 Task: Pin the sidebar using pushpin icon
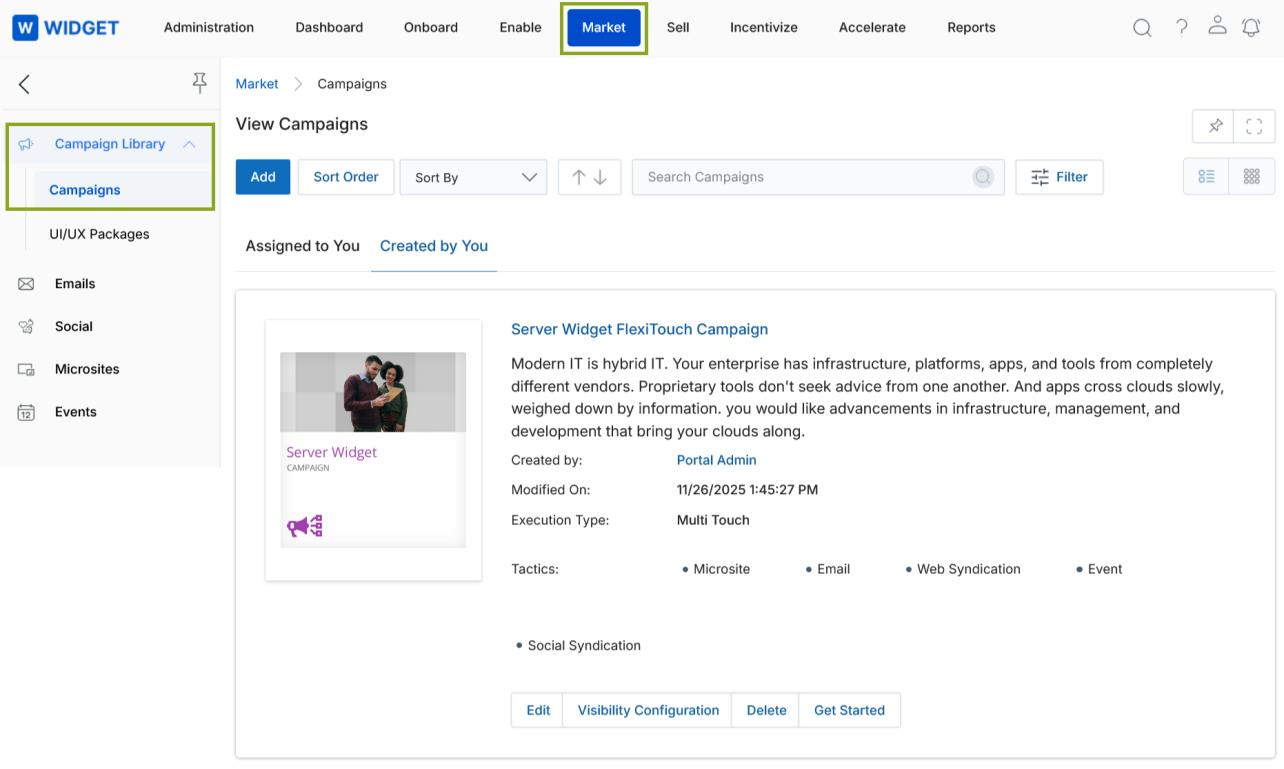pyautogui.click(x=199, y=83)
